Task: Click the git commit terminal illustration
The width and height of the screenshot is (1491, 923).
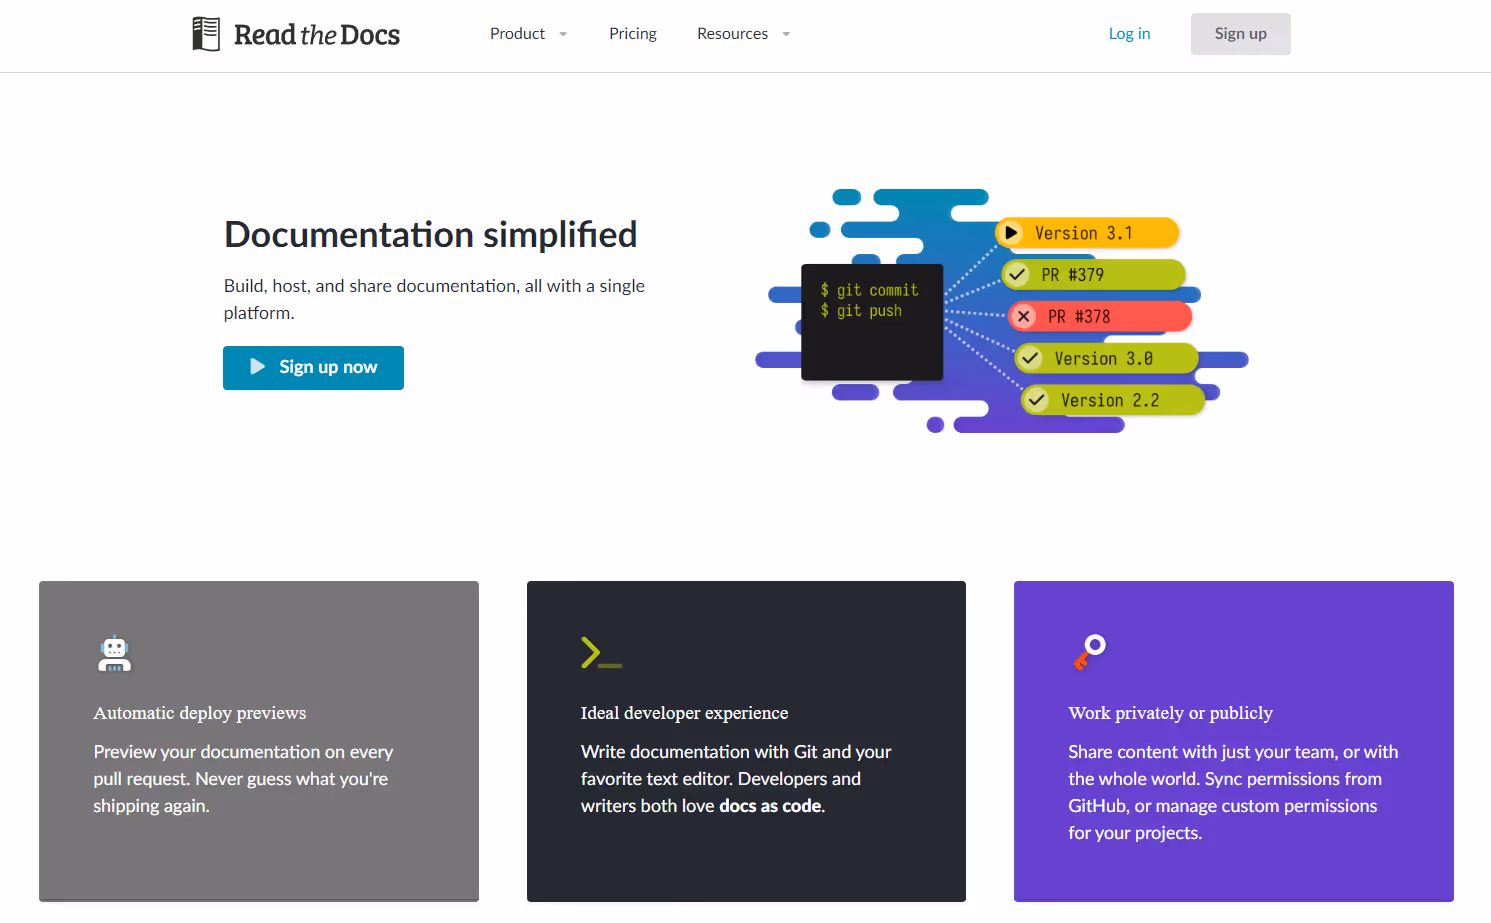Action: [x=872, y=322]
